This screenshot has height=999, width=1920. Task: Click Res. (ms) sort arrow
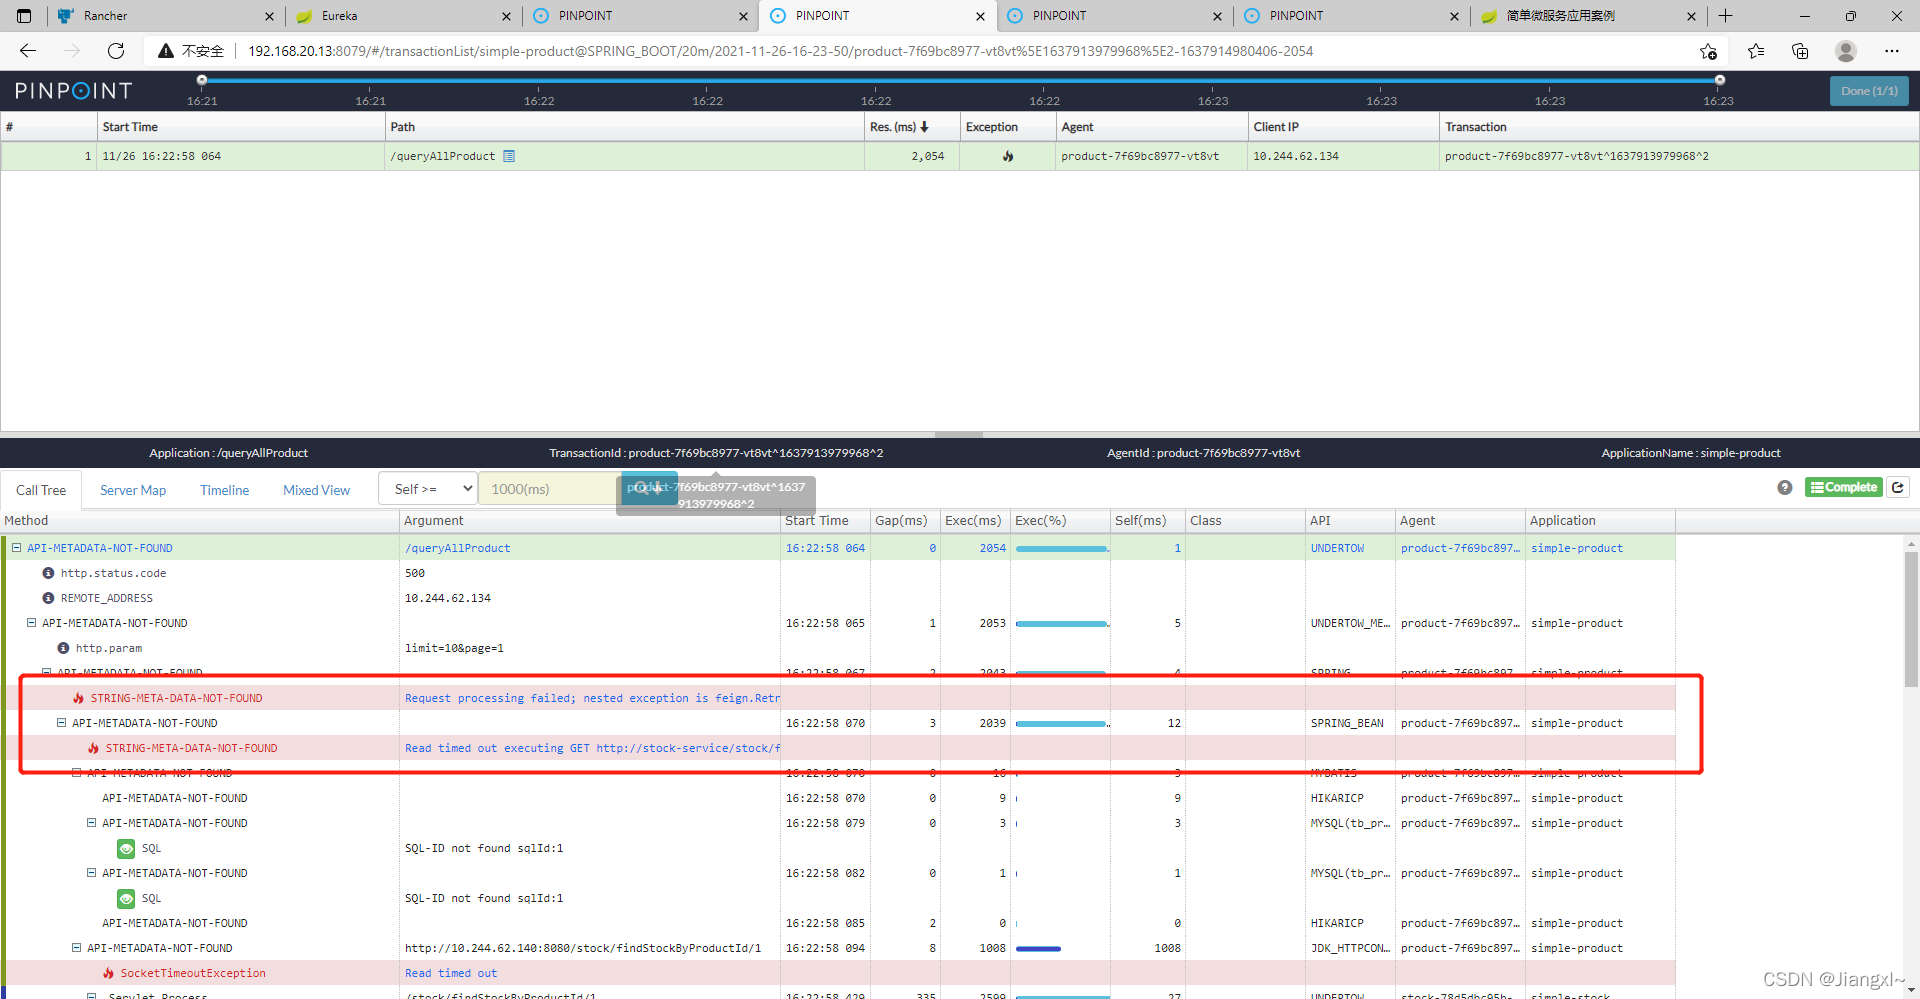(924, 127)
